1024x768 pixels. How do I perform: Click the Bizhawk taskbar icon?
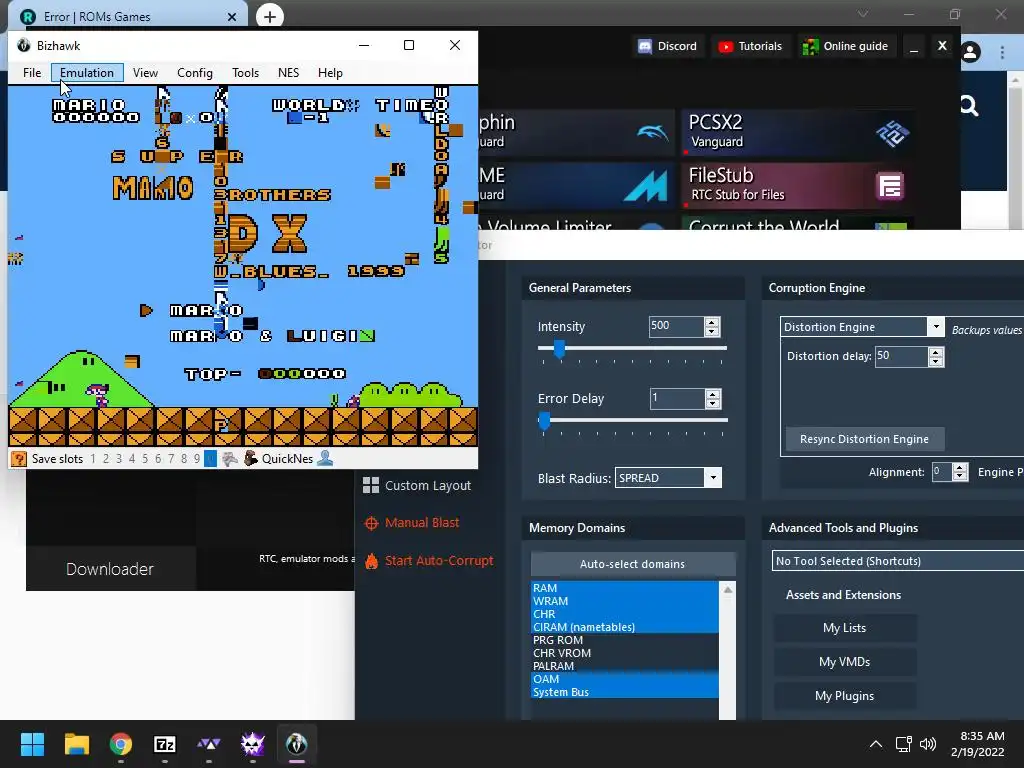(296, 744)
